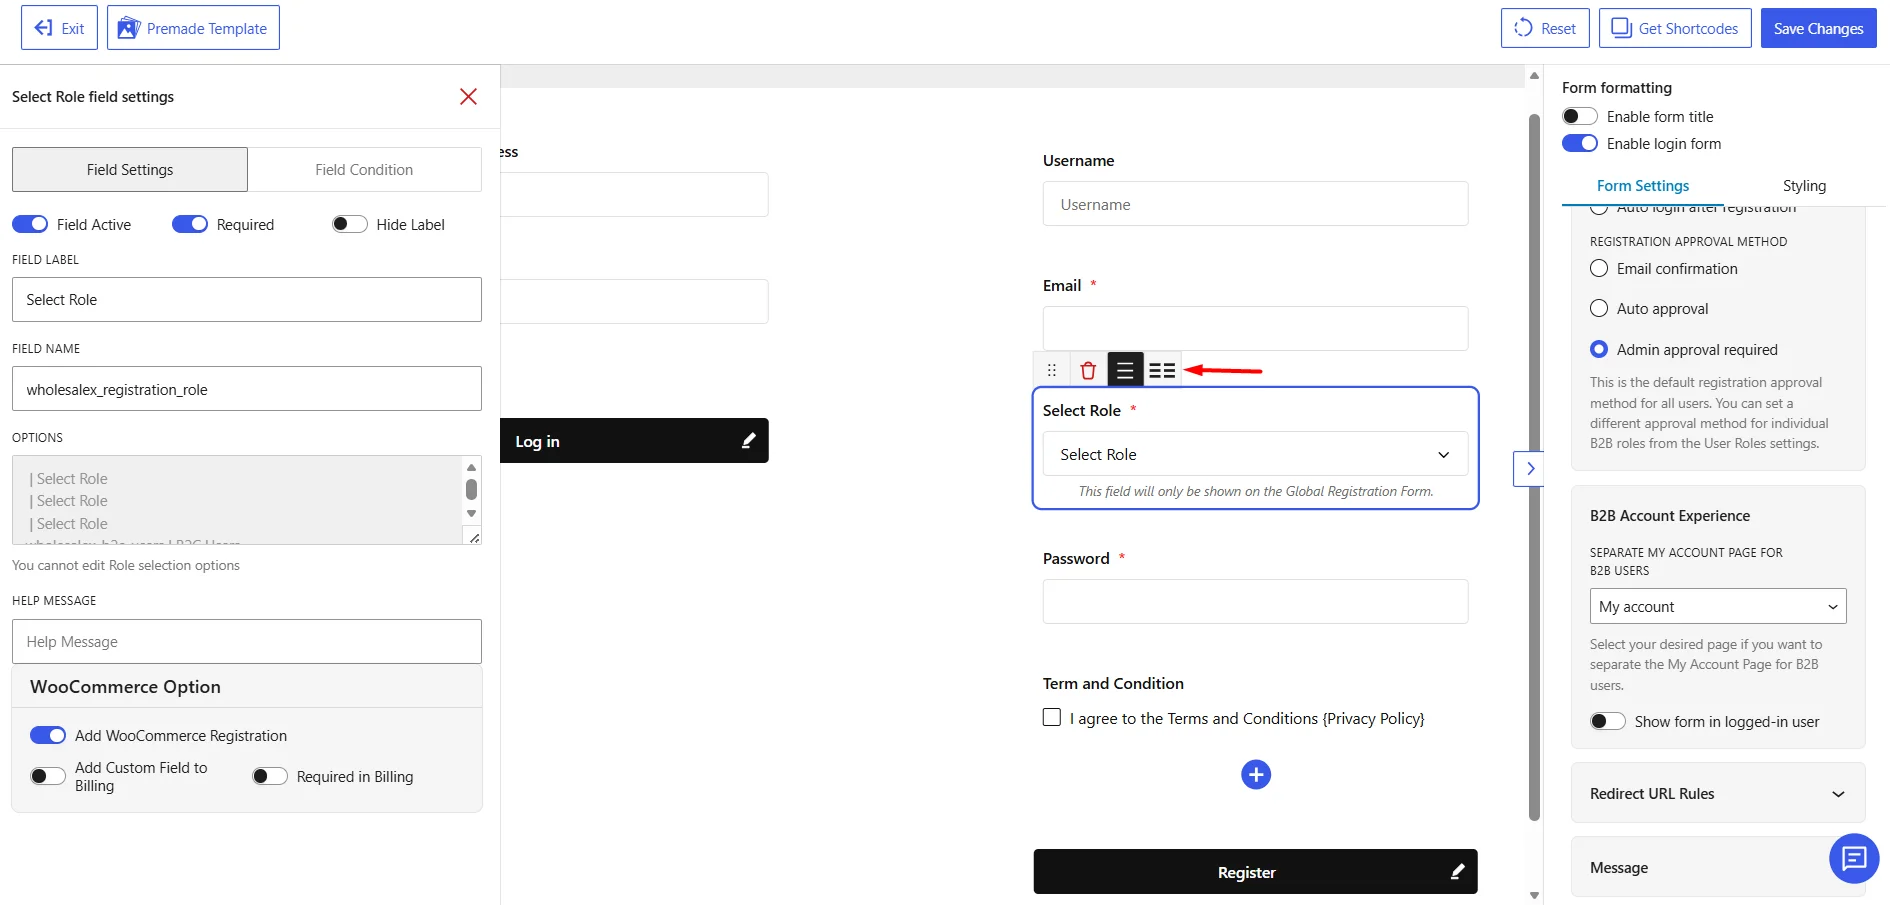Expand the Message section
The width and height of the screenshot is (1890, 905).
tap(1718, 867)
